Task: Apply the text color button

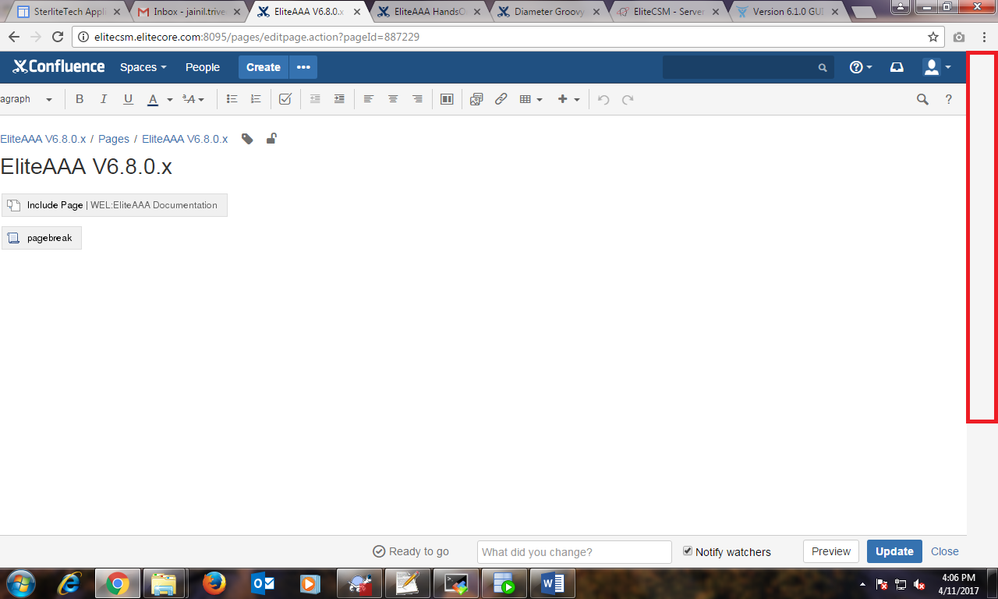Action: [153, 99]
